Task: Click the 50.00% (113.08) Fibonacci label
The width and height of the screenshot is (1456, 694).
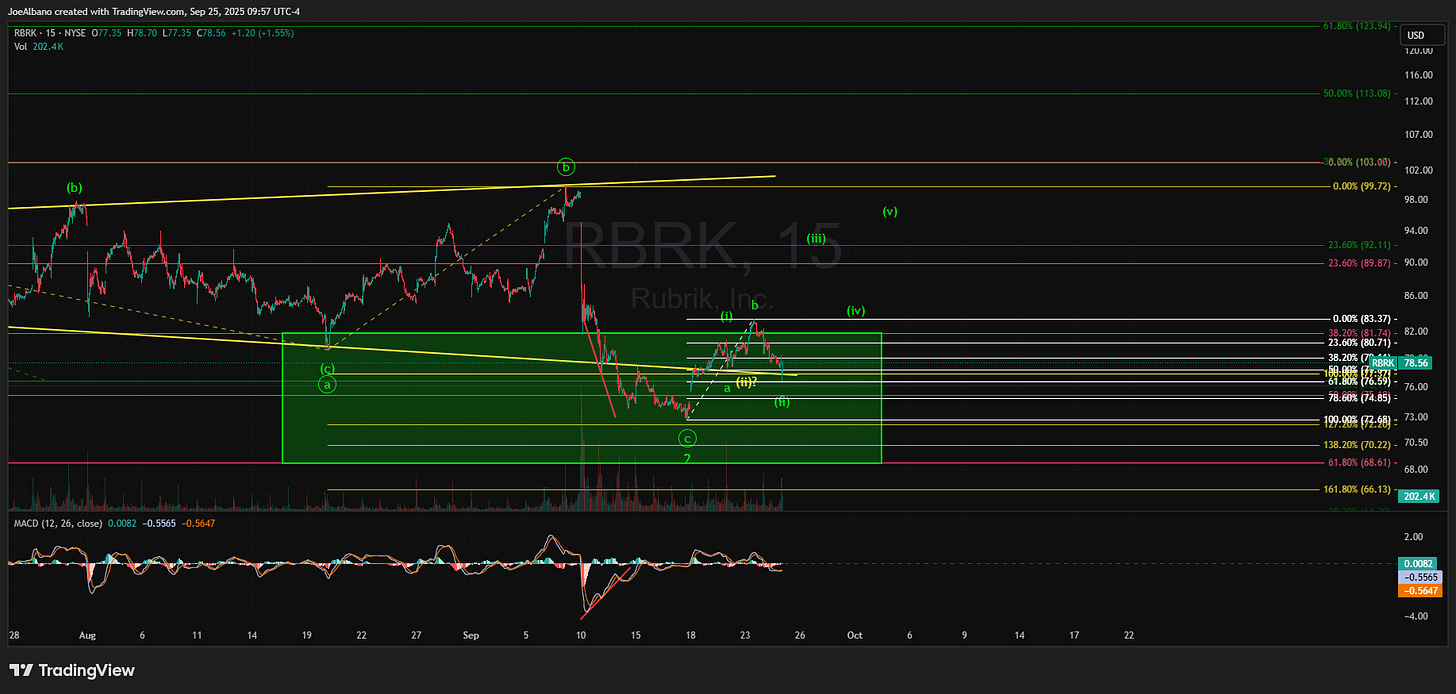Action: (x=1357, y=94)
